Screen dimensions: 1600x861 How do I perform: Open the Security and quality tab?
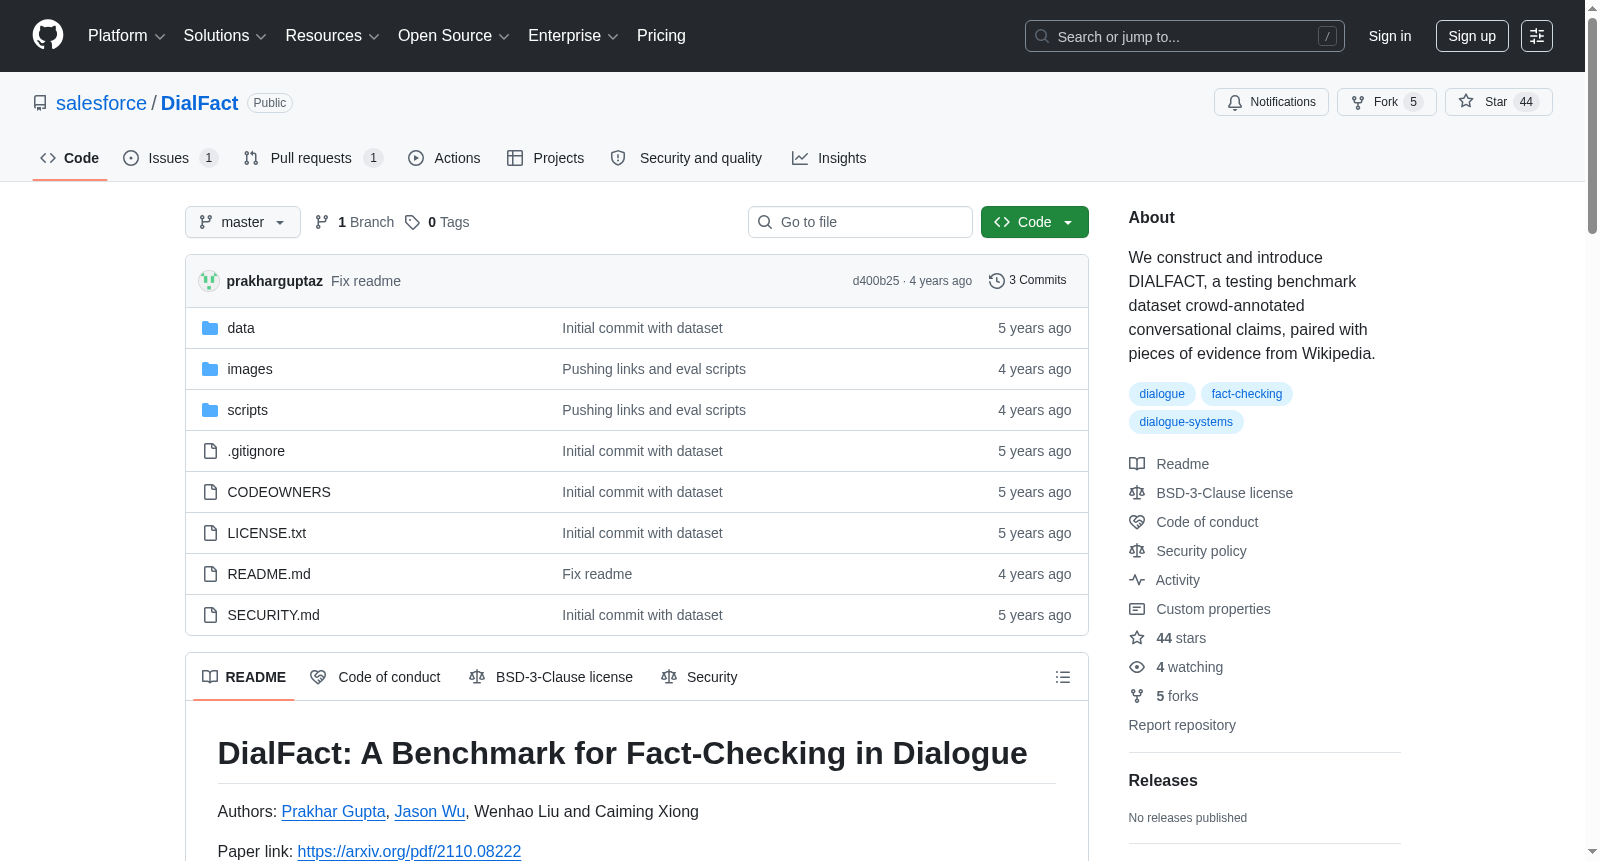click(x=687, y=158)
